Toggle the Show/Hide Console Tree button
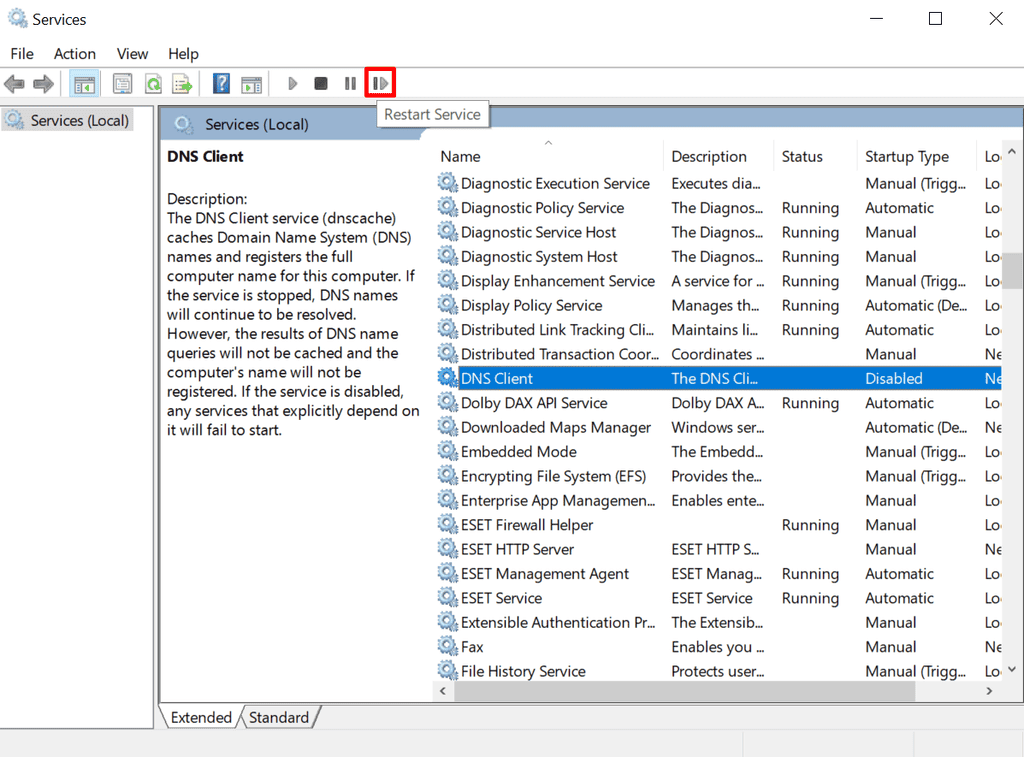 (x=85, y=83)
